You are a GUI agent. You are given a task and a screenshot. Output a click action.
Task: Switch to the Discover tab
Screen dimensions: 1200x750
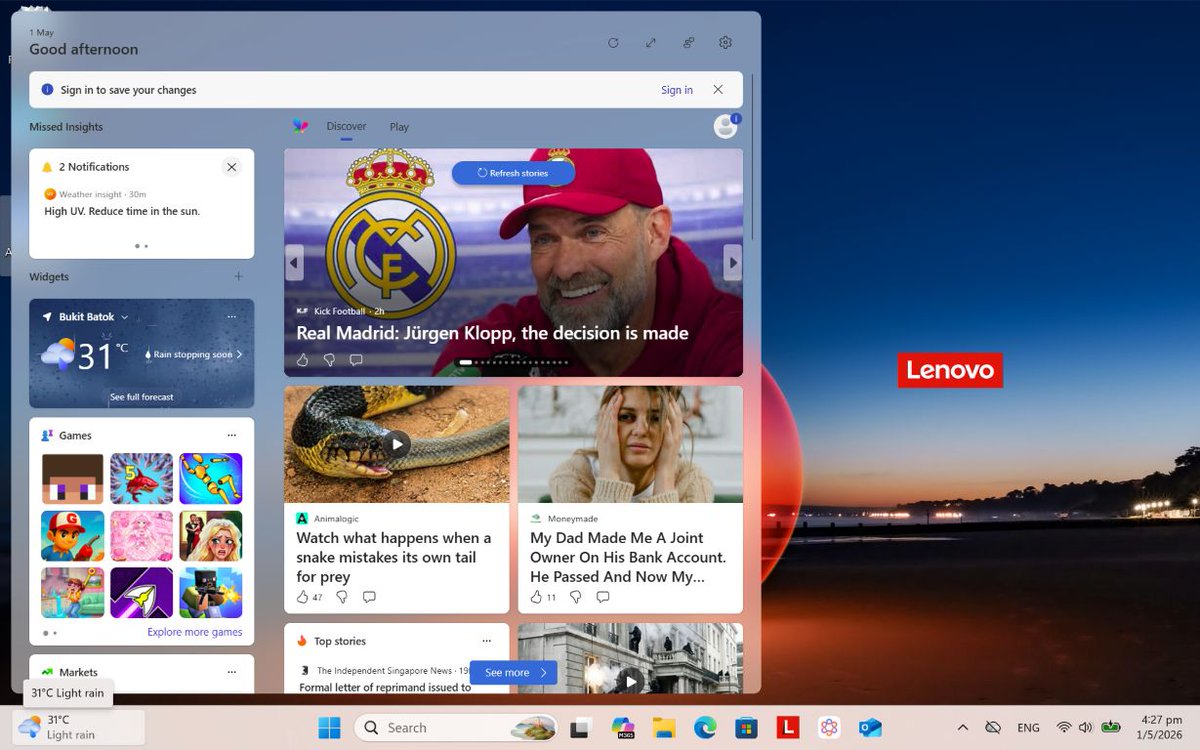coord(346,127)
